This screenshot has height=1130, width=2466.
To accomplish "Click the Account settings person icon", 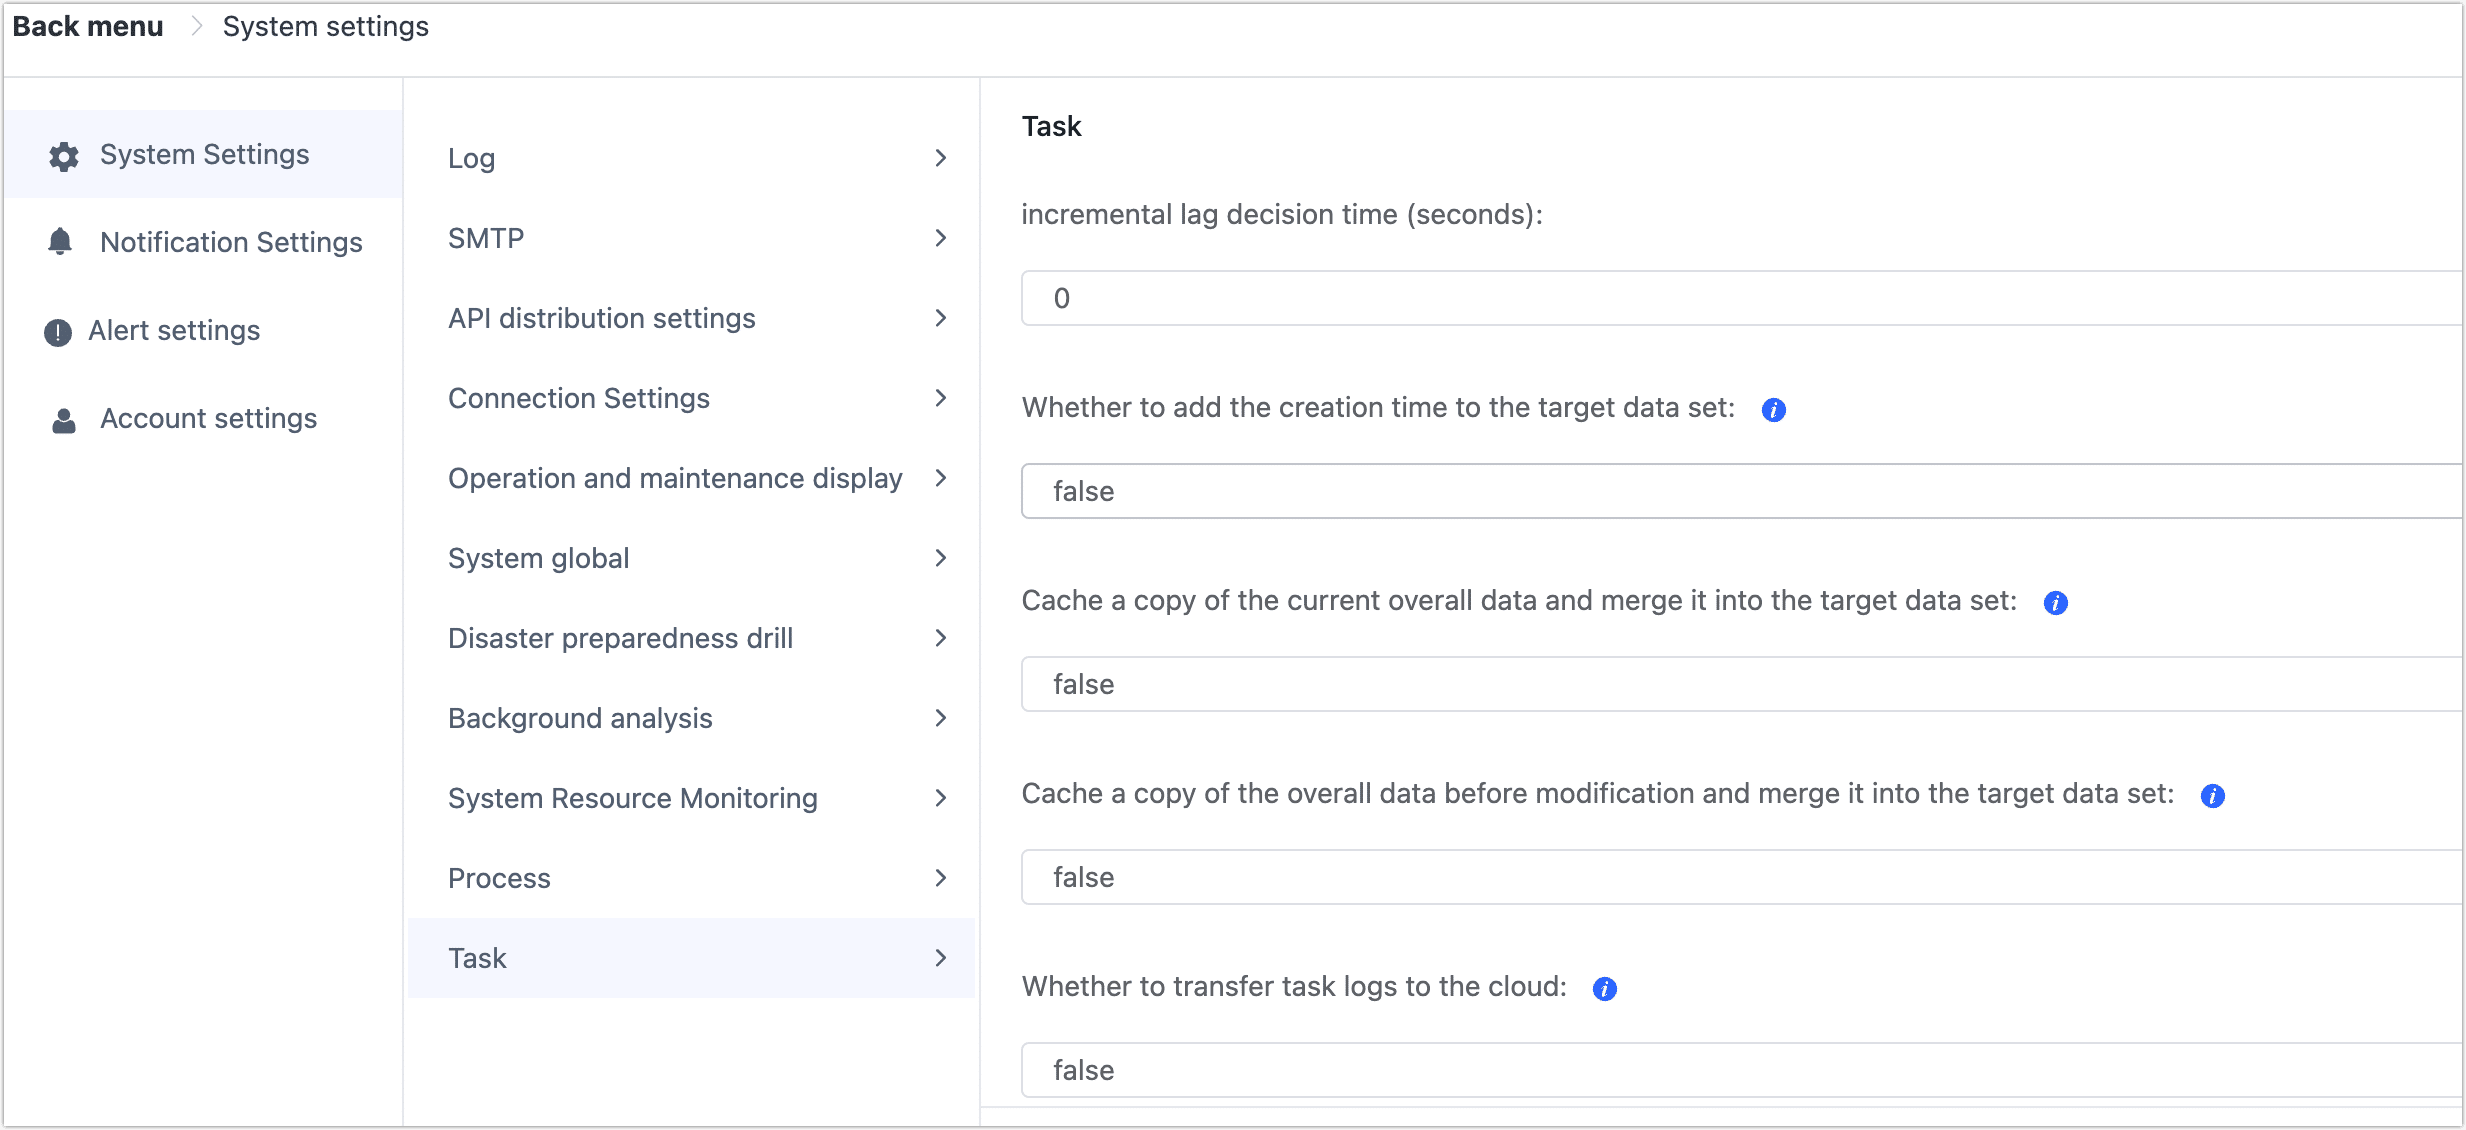I will tap(62, 420).
